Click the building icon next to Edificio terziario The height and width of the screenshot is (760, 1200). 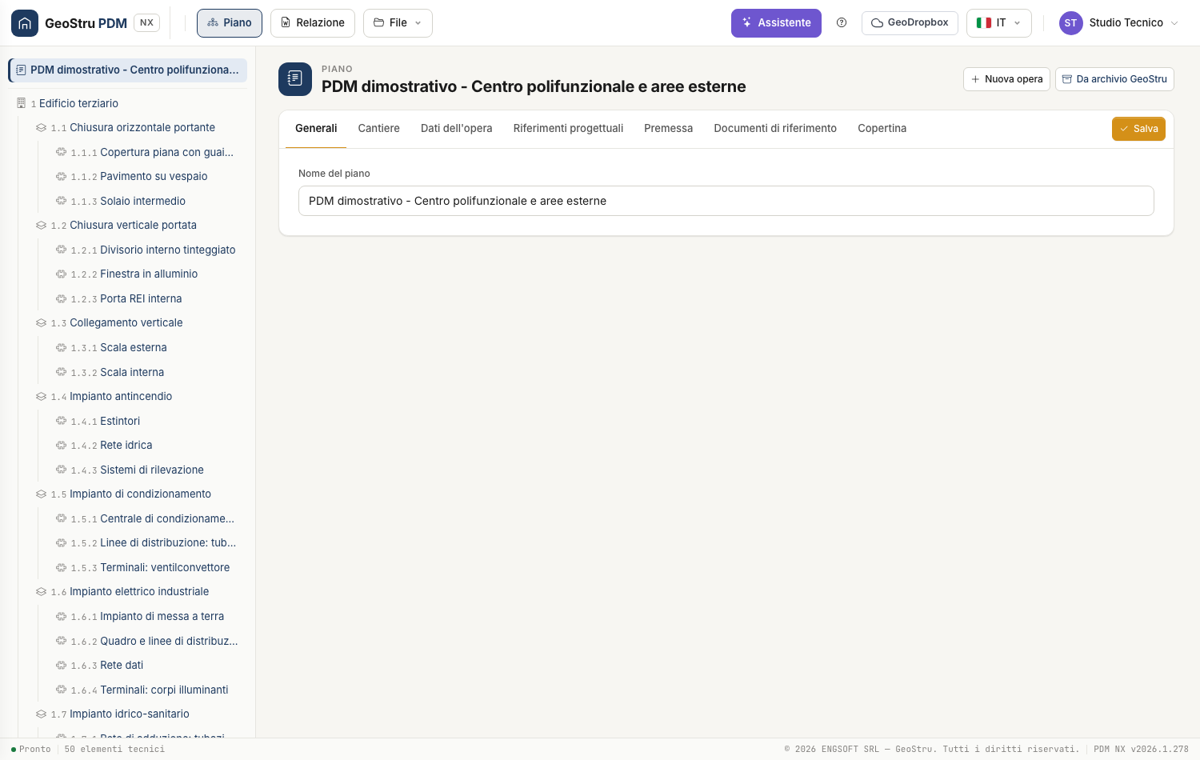(x=21, y=103)
